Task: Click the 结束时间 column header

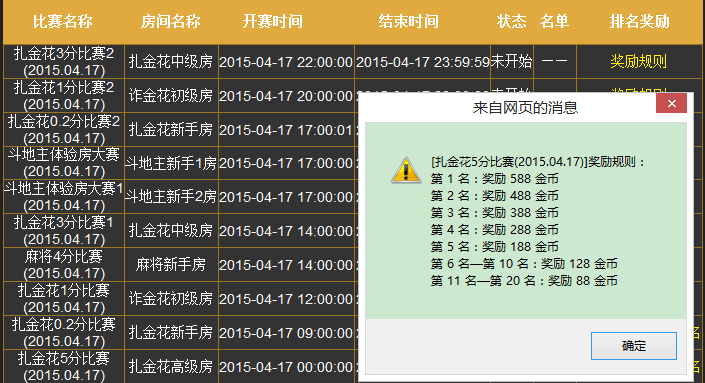Action: 408,21
